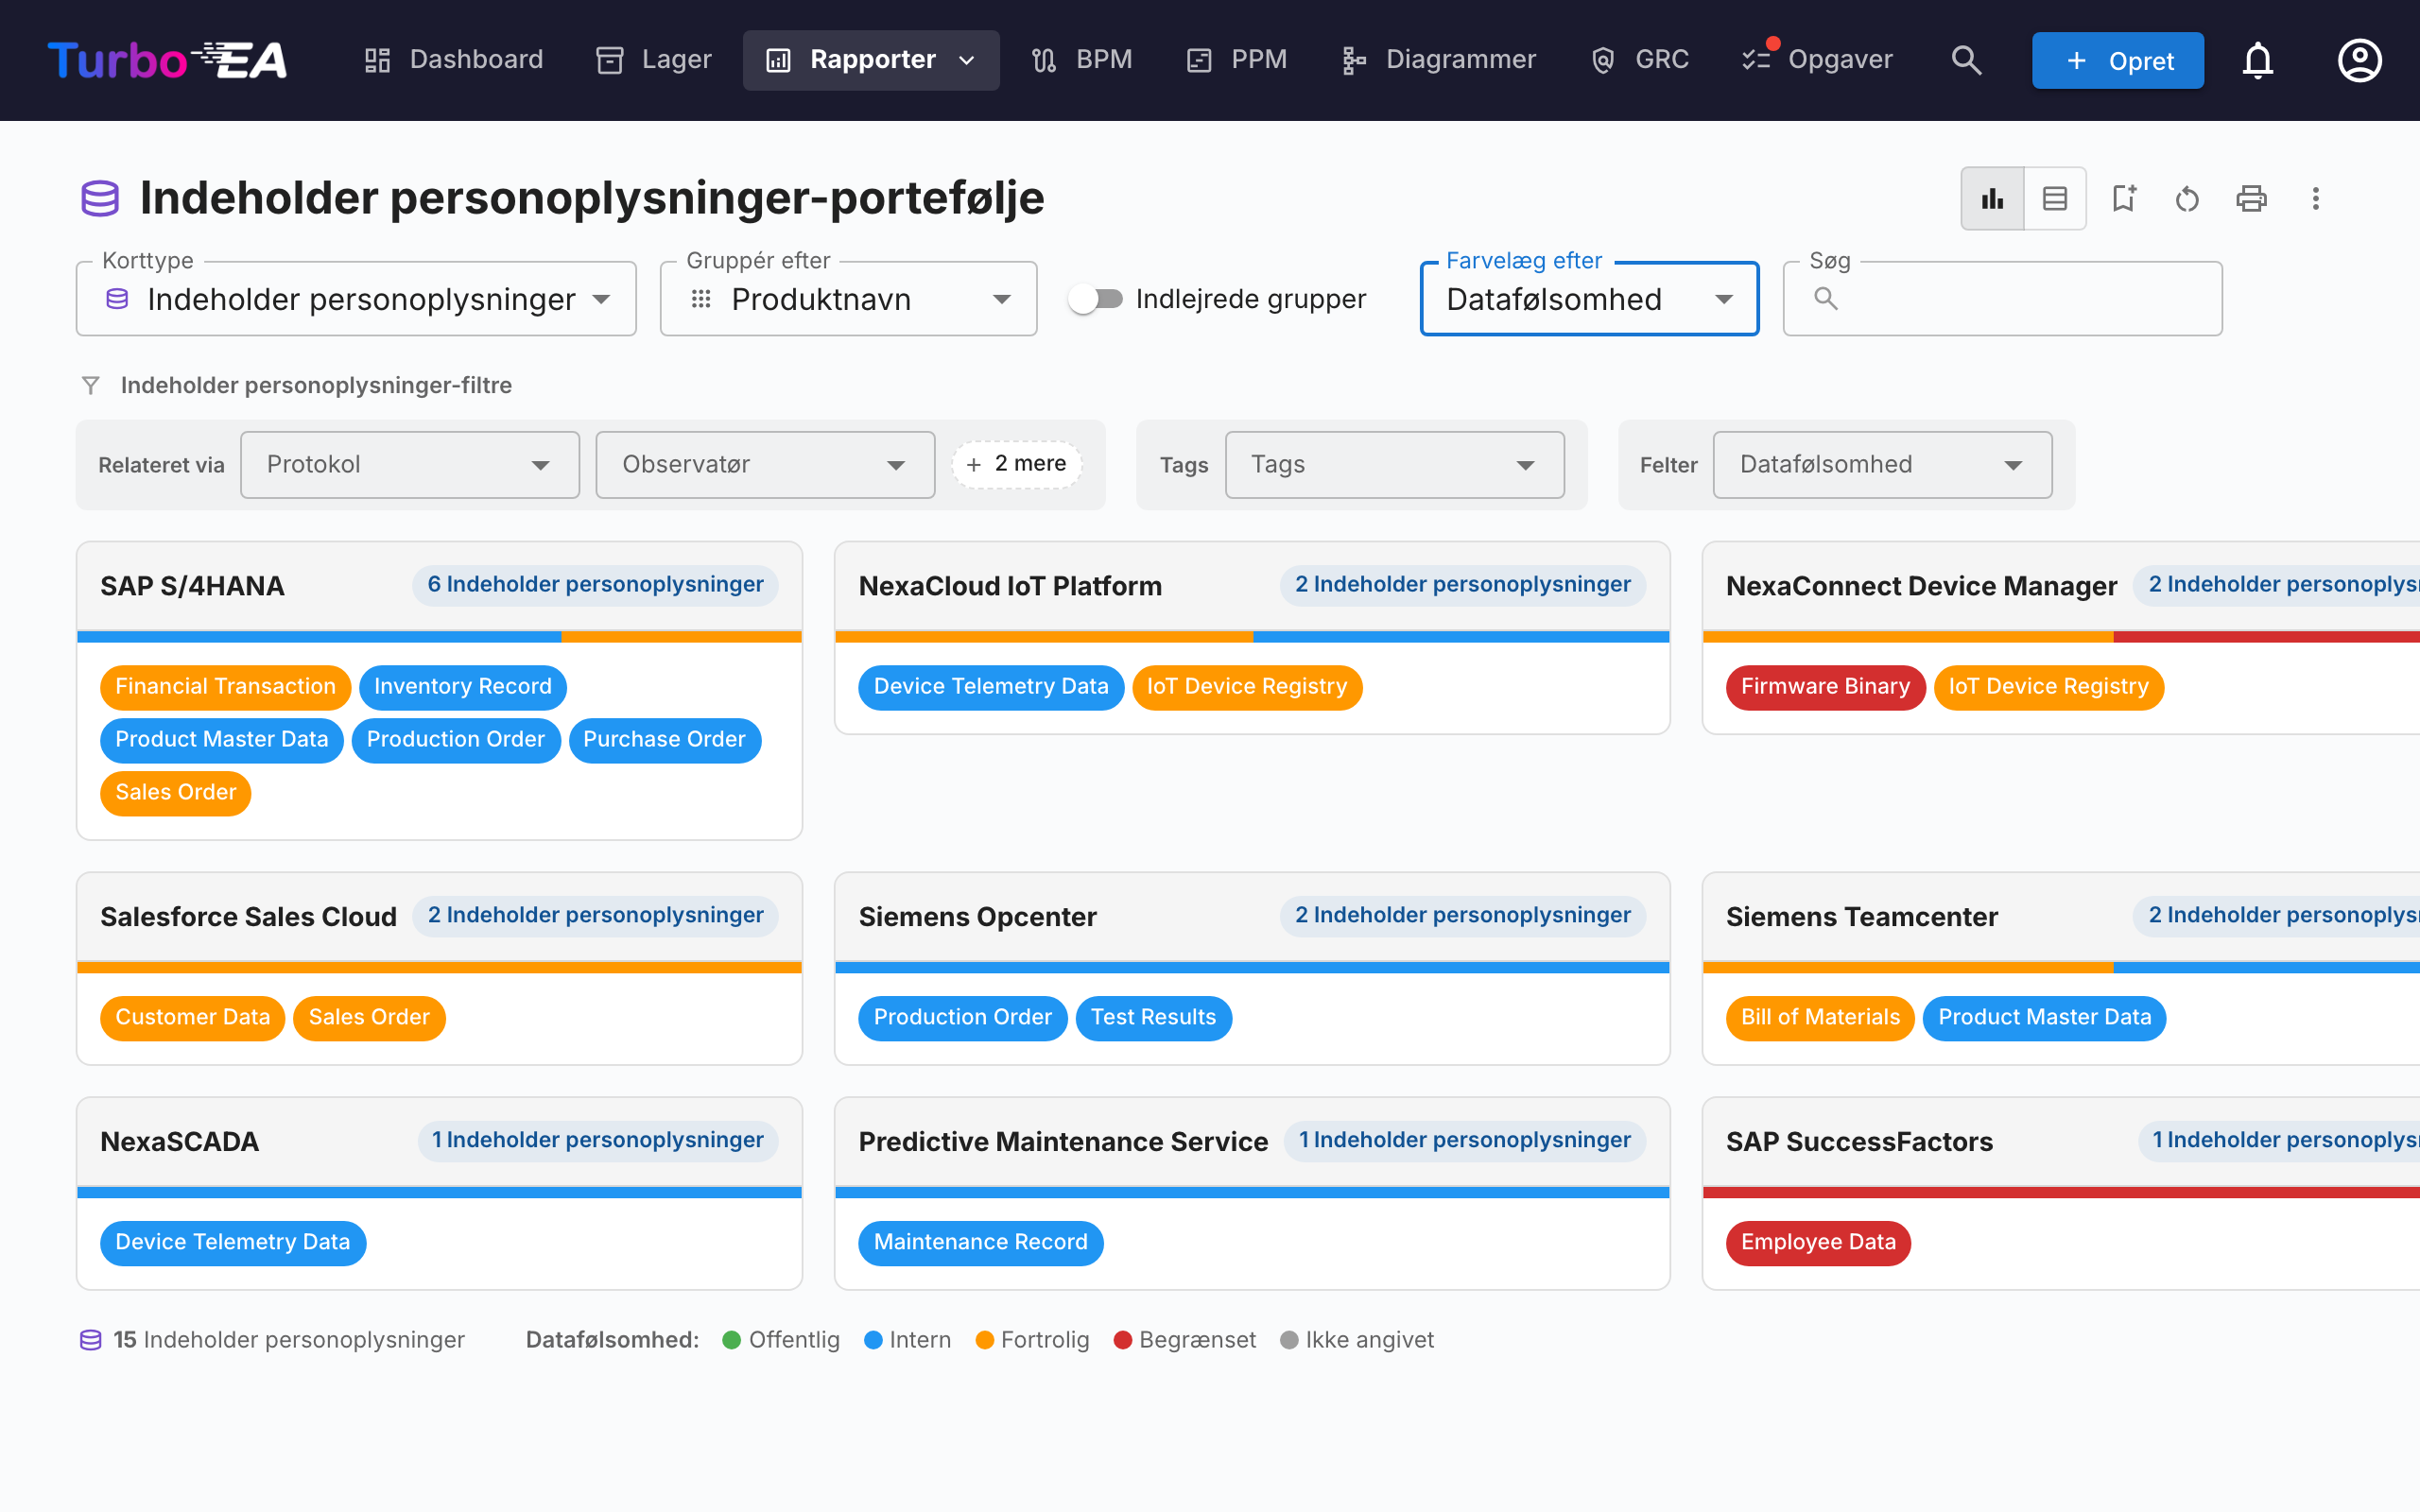
Task: Toggle the Indlejrede grupper switch
Action: pyautogui.click(x=1096, y=298)
